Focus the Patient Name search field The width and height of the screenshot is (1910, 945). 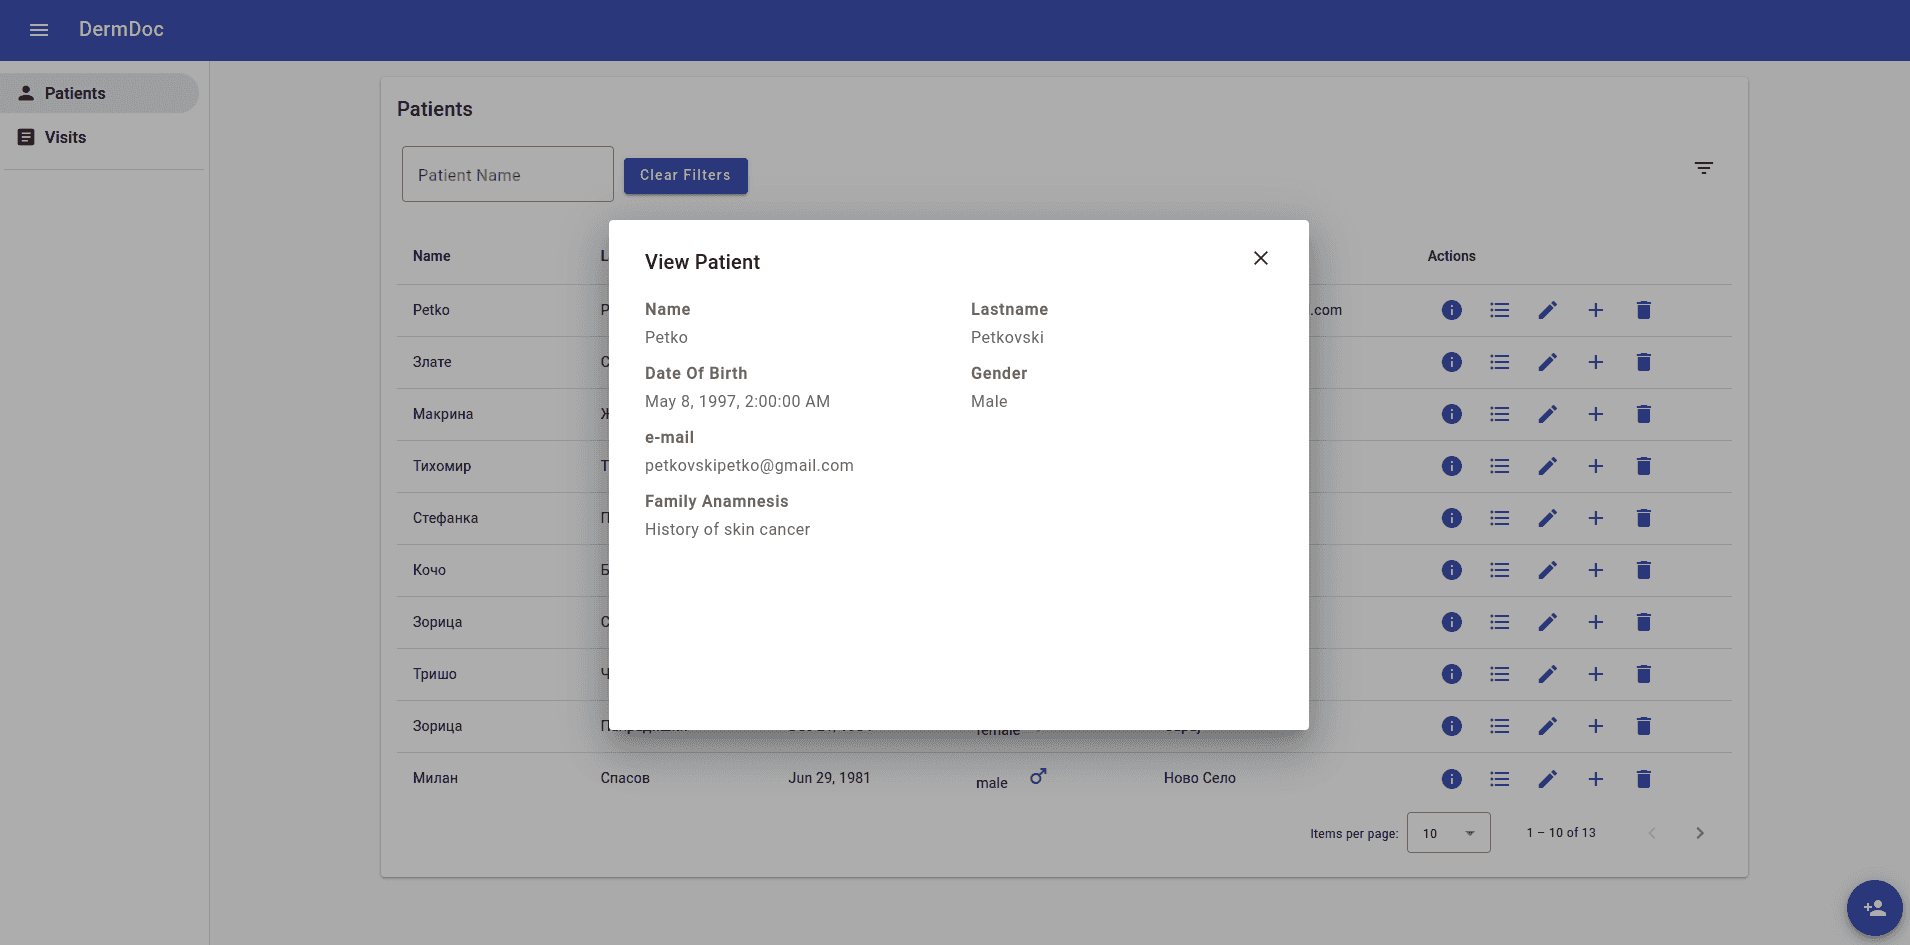(507, 175)
